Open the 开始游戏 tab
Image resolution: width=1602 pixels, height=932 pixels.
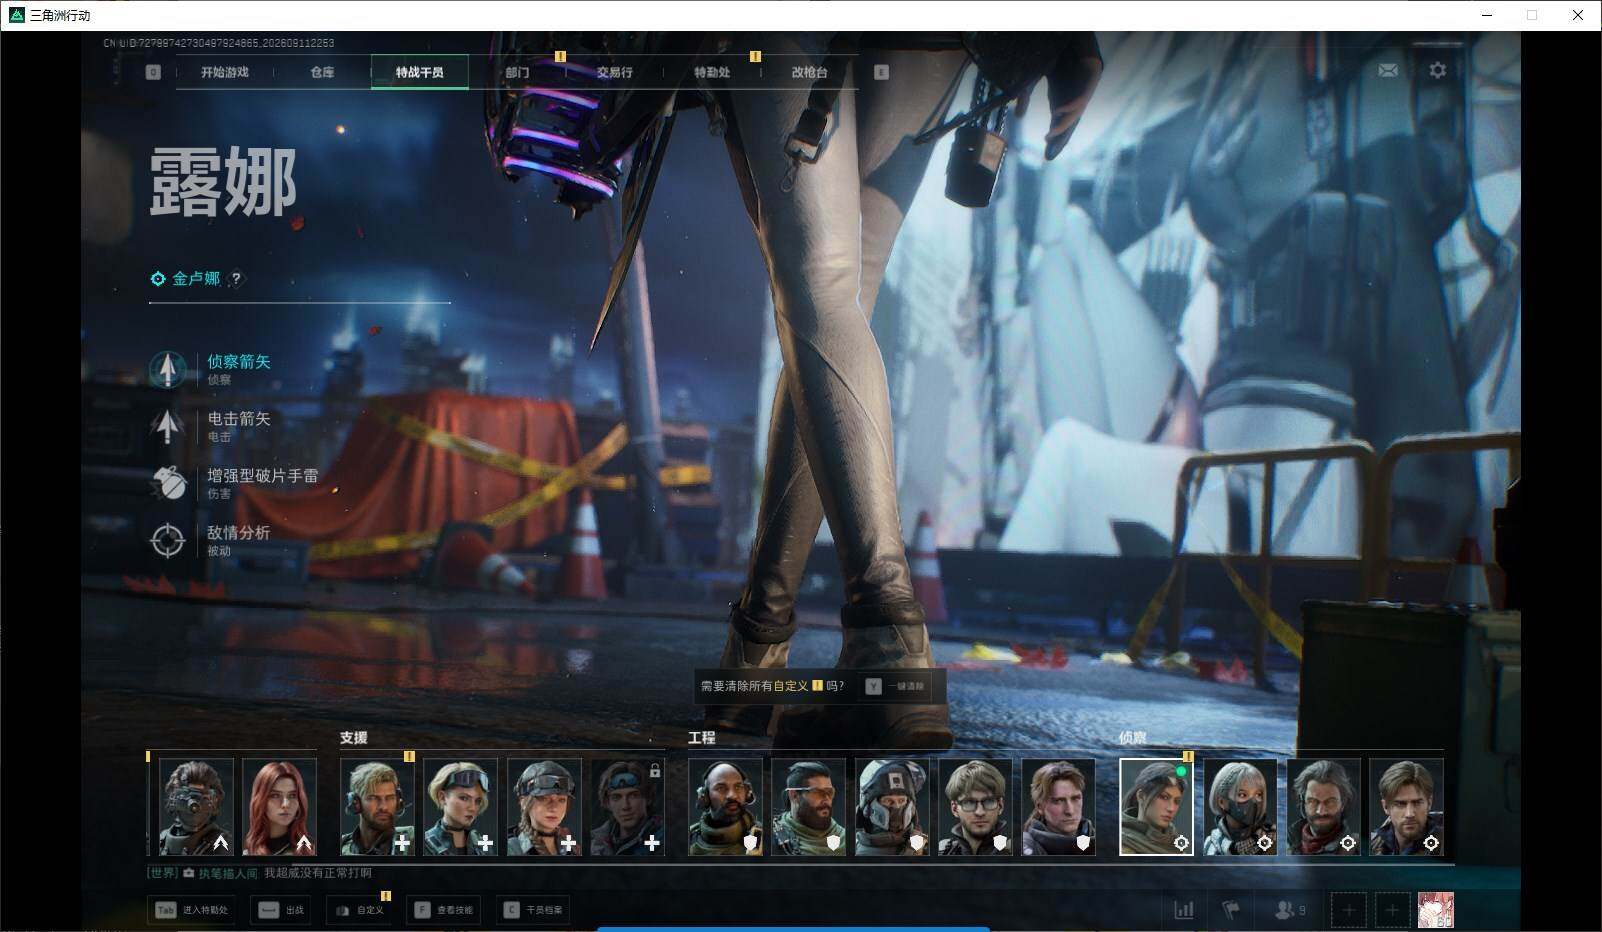(x=224, y=72)
